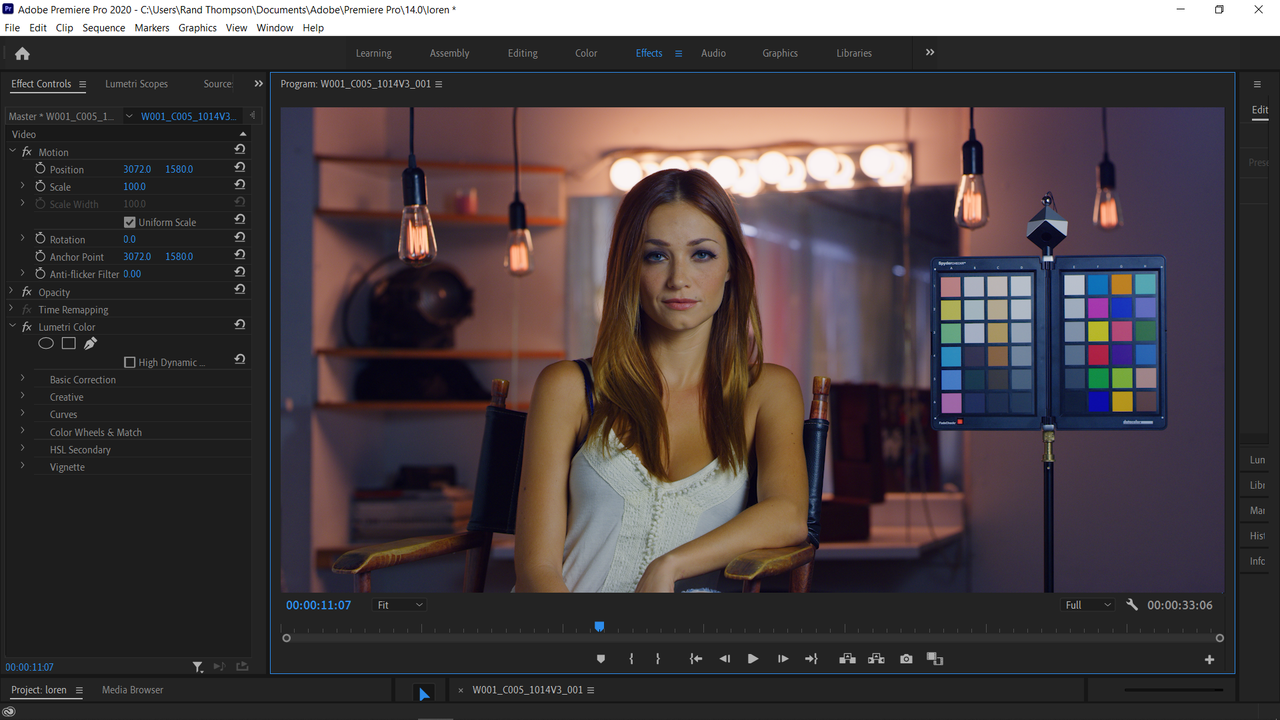This screenshot has width=1280, height=720.
Task: Toggle the Lumetri Color fx switch
Action: [x=27, y=327]
